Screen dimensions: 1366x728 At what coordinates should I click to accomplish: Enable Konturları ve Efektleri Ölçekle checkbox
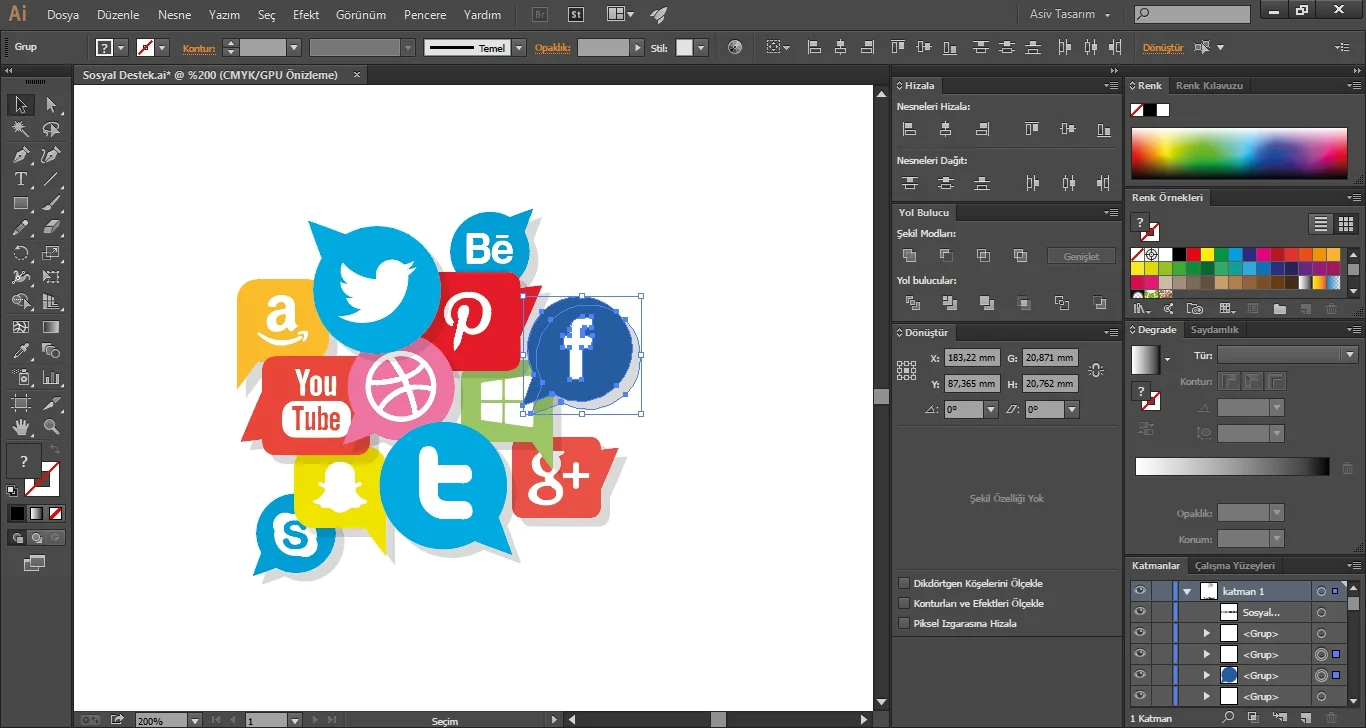[904, 603]
